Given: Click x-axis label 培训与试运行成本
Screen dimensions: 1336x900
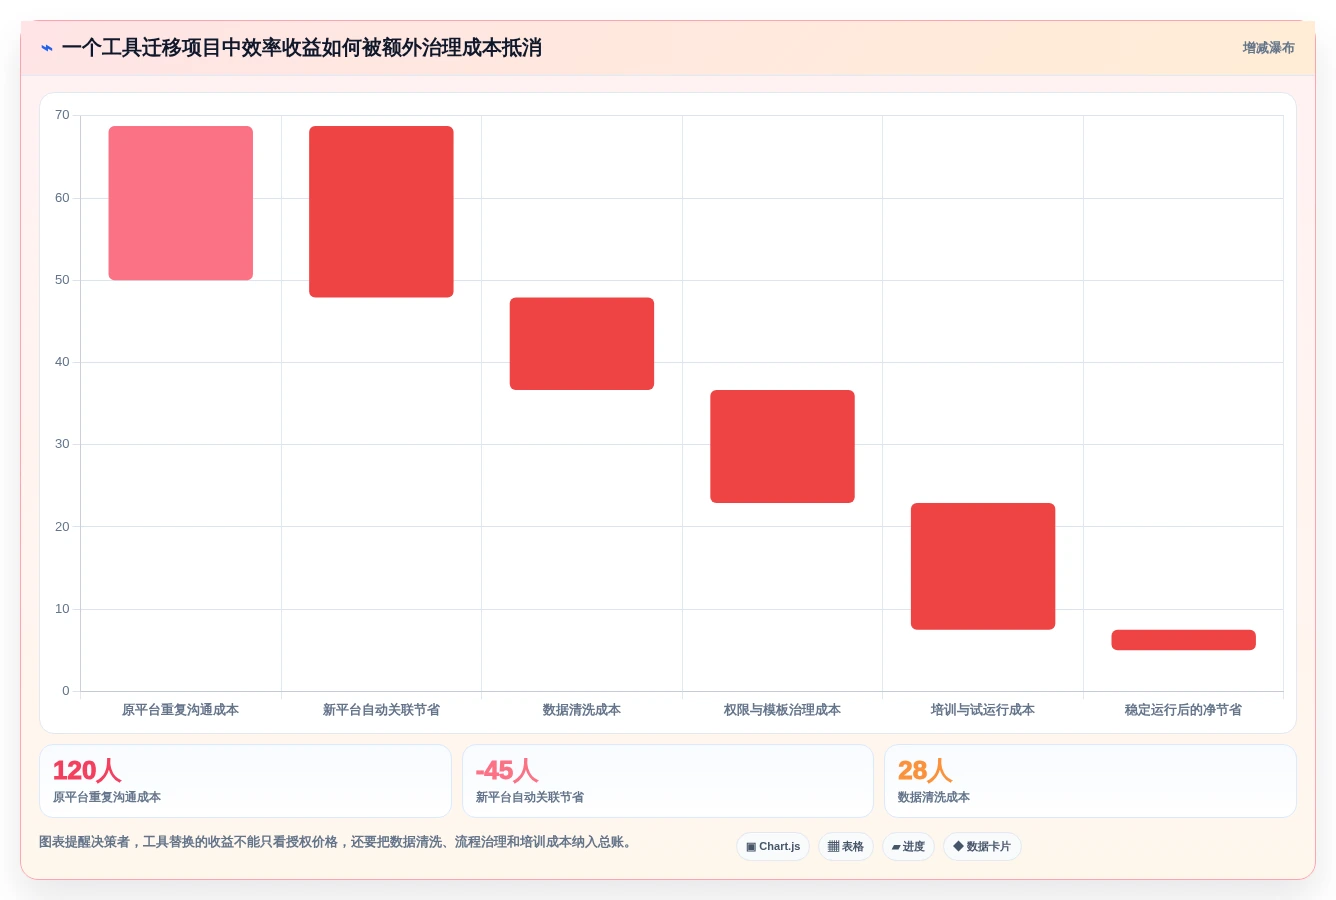Looking at the screenshot, I should point(983,710).
